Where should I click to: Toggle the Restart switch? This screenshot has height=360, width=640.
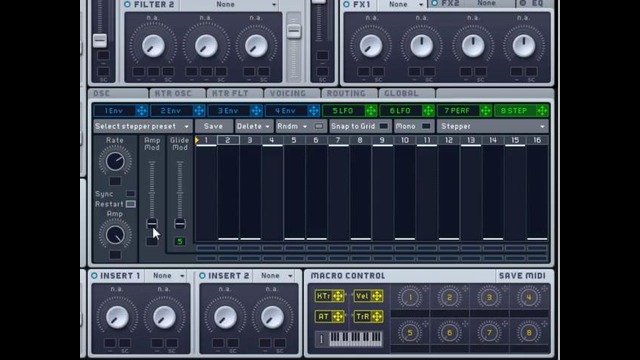pos(131,204)
